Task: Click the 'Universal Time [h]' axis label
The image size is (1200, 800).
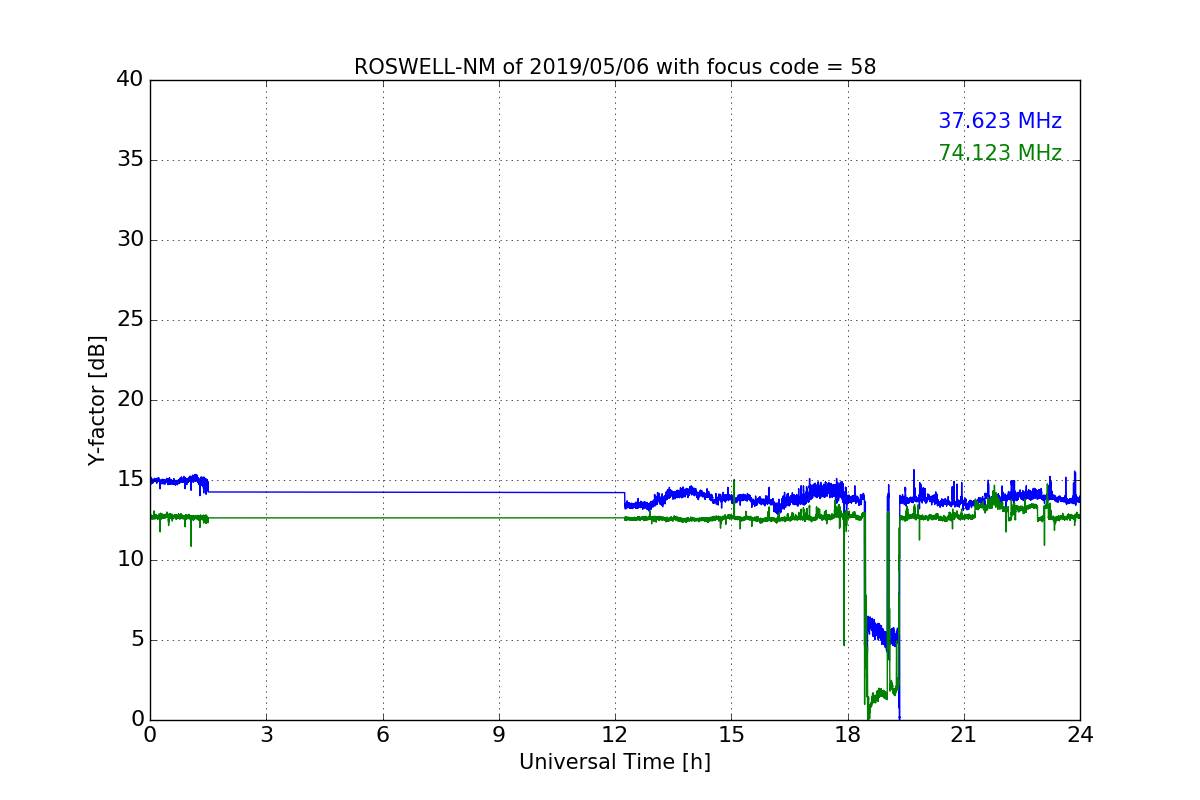Action: pyautogui.click(x=615, y=762)
